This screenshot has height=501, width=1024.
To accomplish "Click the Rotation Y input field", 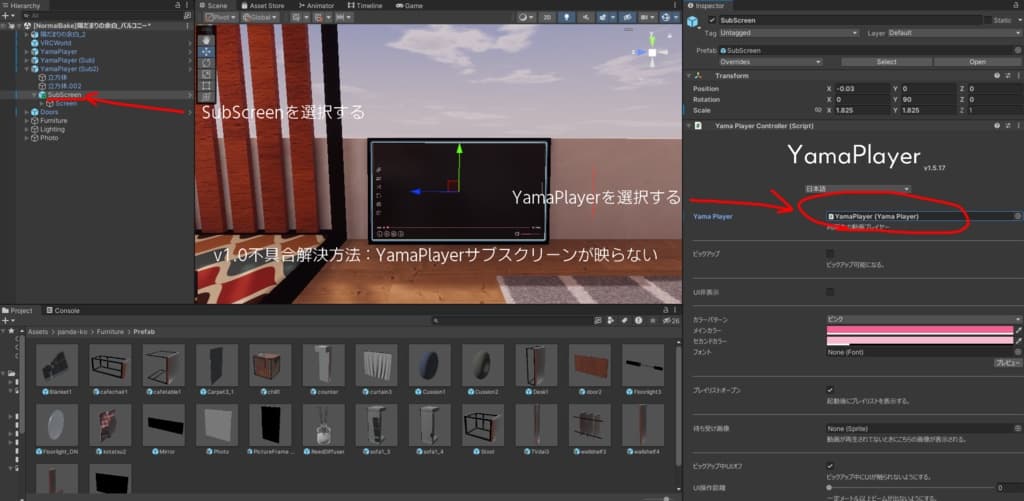I will [928, 99].
